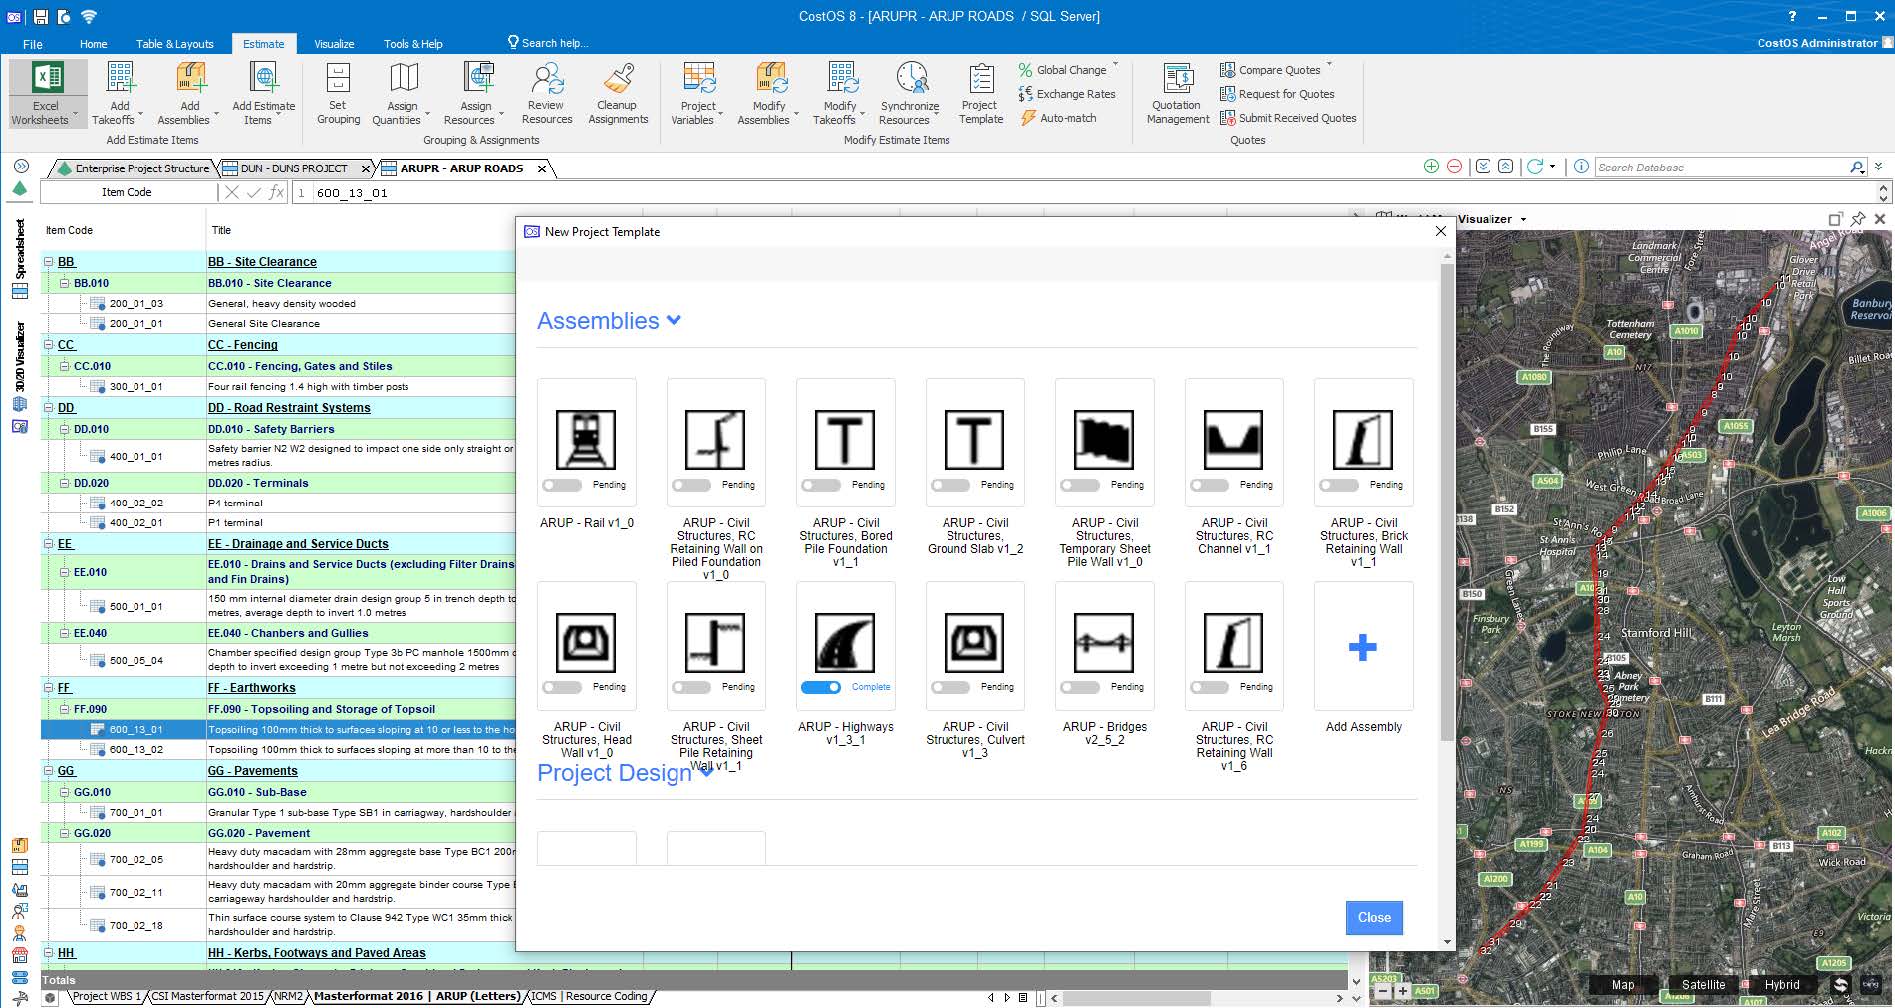Image resolution: width=1895 pixels, height=1008 pixels.
Task: Click the Add Assembly plus icon
Action: pos(1362,647)
